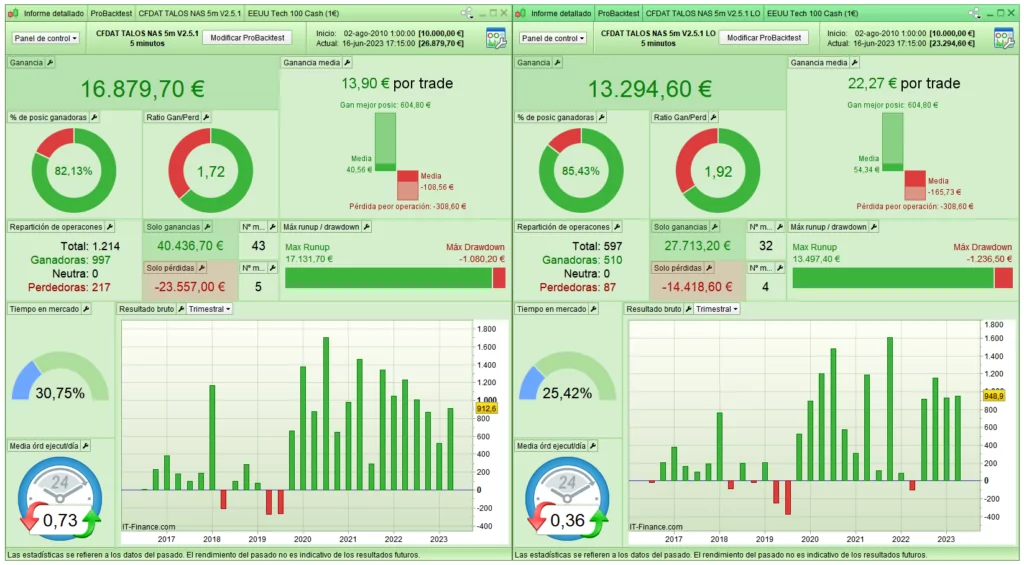
Task: Select CFDAT TALOS NAS 5m V2.5.1 LO tab
Action: (x=703, y=13)
